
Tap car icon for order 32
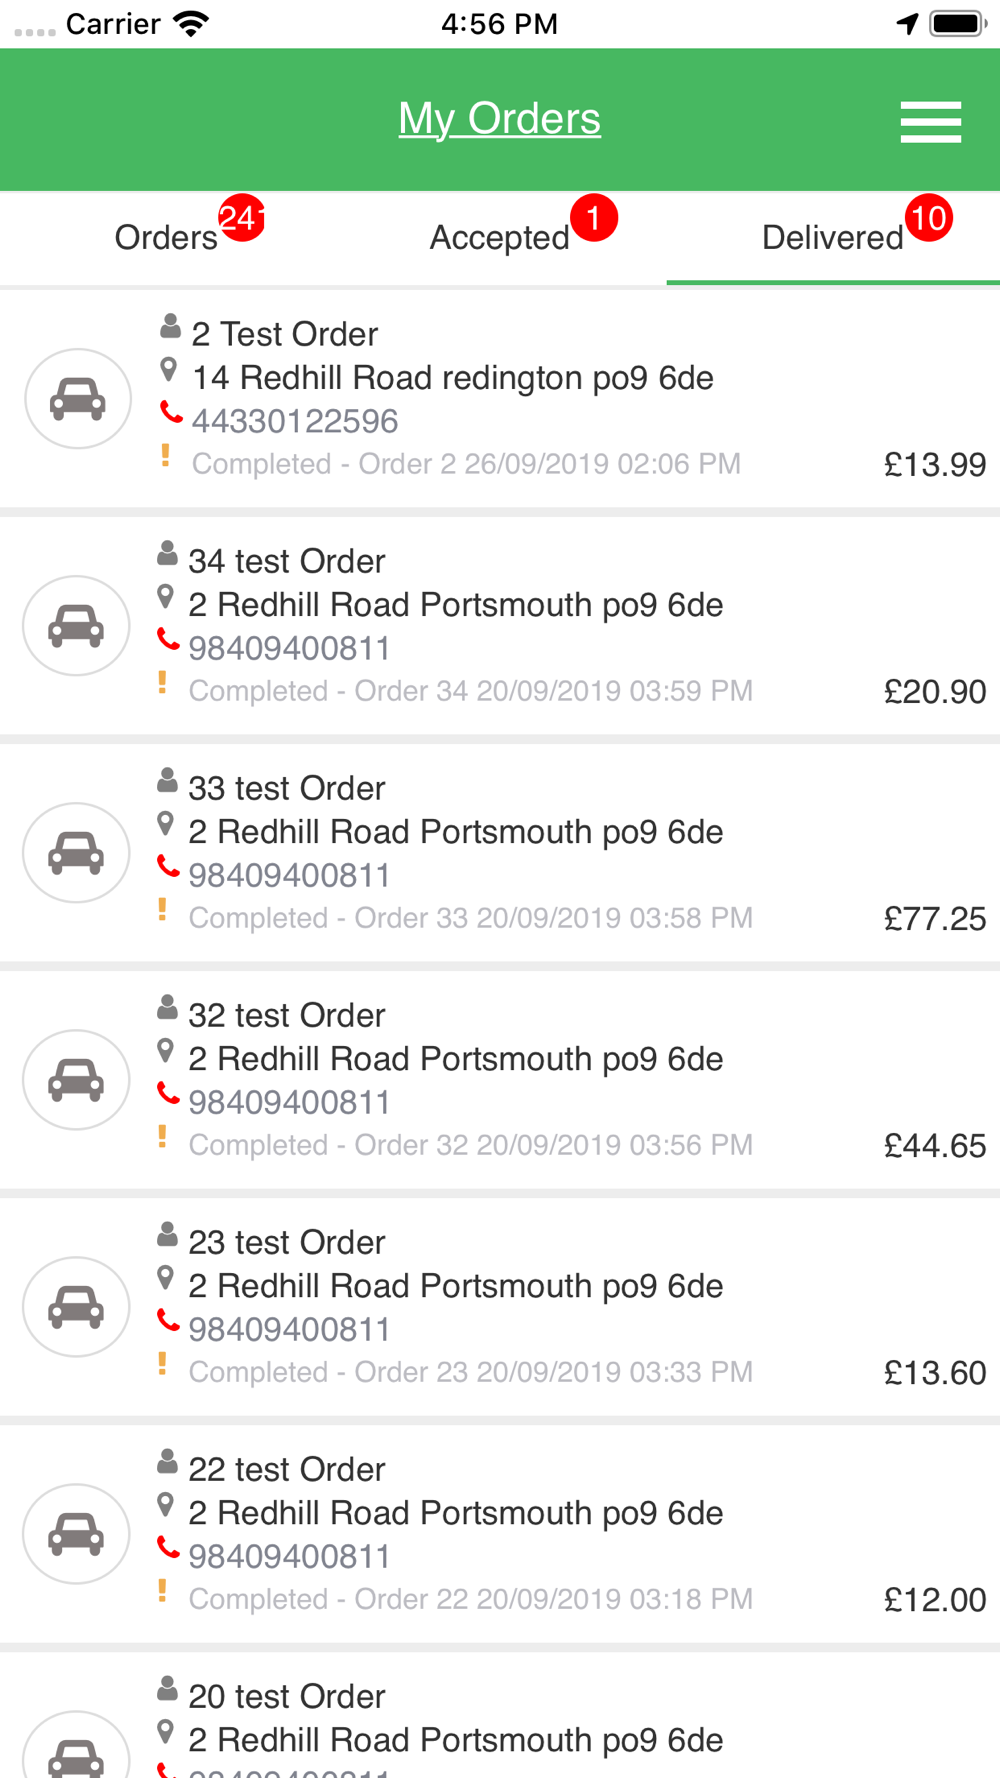coord(76,1079)
